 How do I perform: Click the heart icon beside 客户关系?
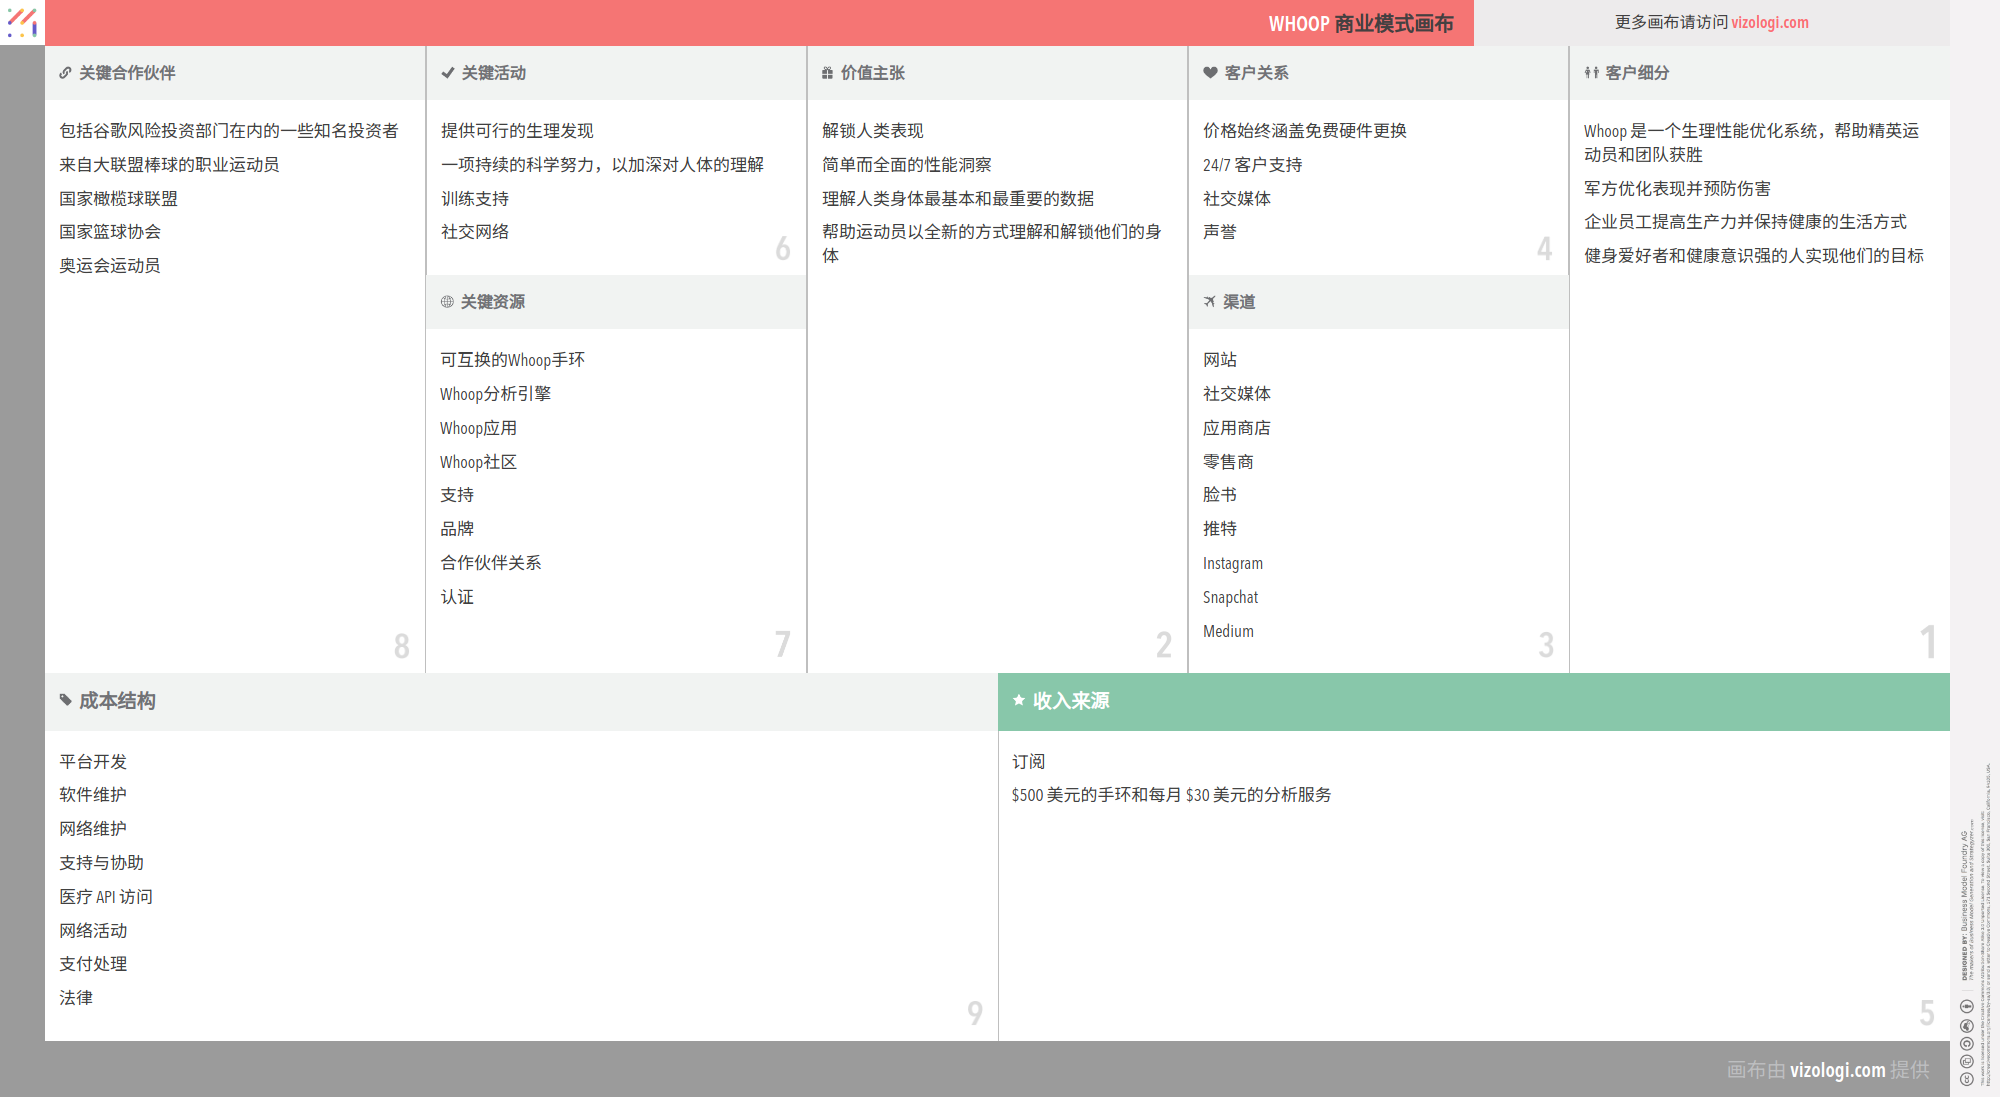(1210, 73)
